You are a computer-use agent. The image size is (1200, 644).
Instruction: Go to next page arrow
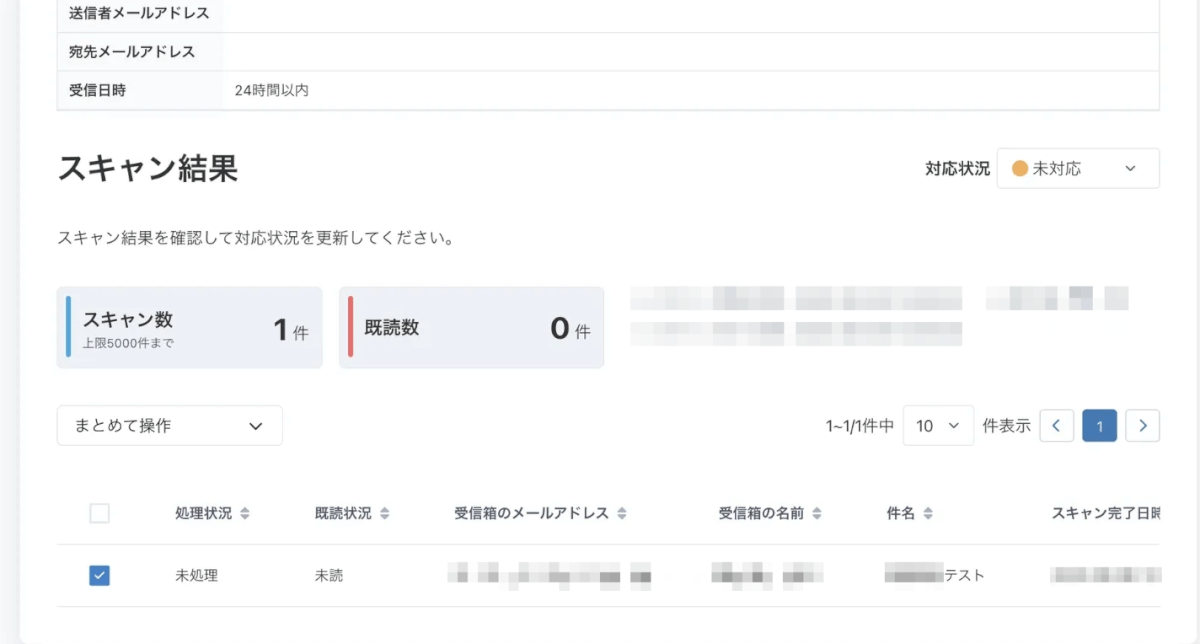coord(1143,426)
